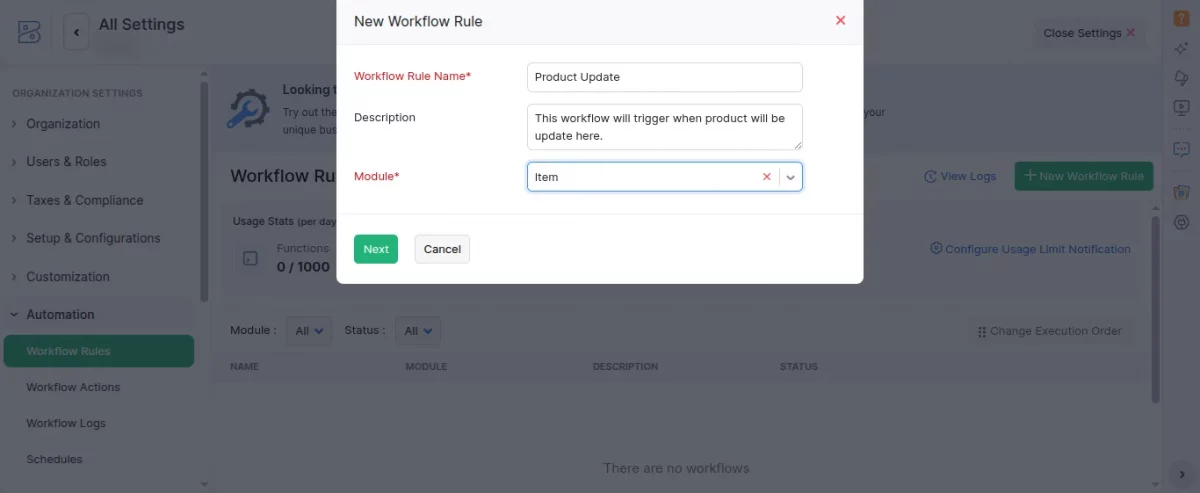Open the Module filter All dropdown

[309, 331]
